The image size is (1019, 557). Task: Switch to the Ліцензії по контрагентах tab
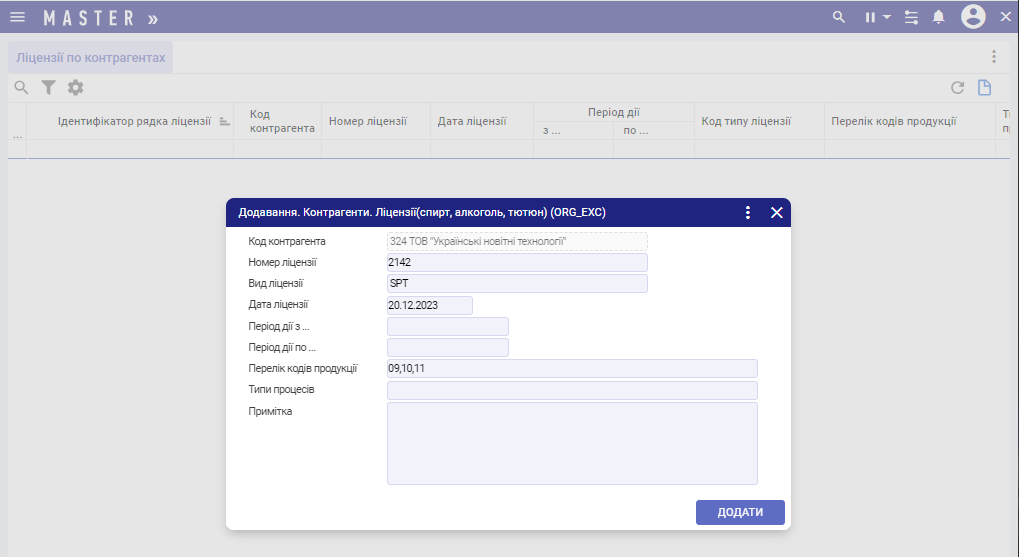91,58
